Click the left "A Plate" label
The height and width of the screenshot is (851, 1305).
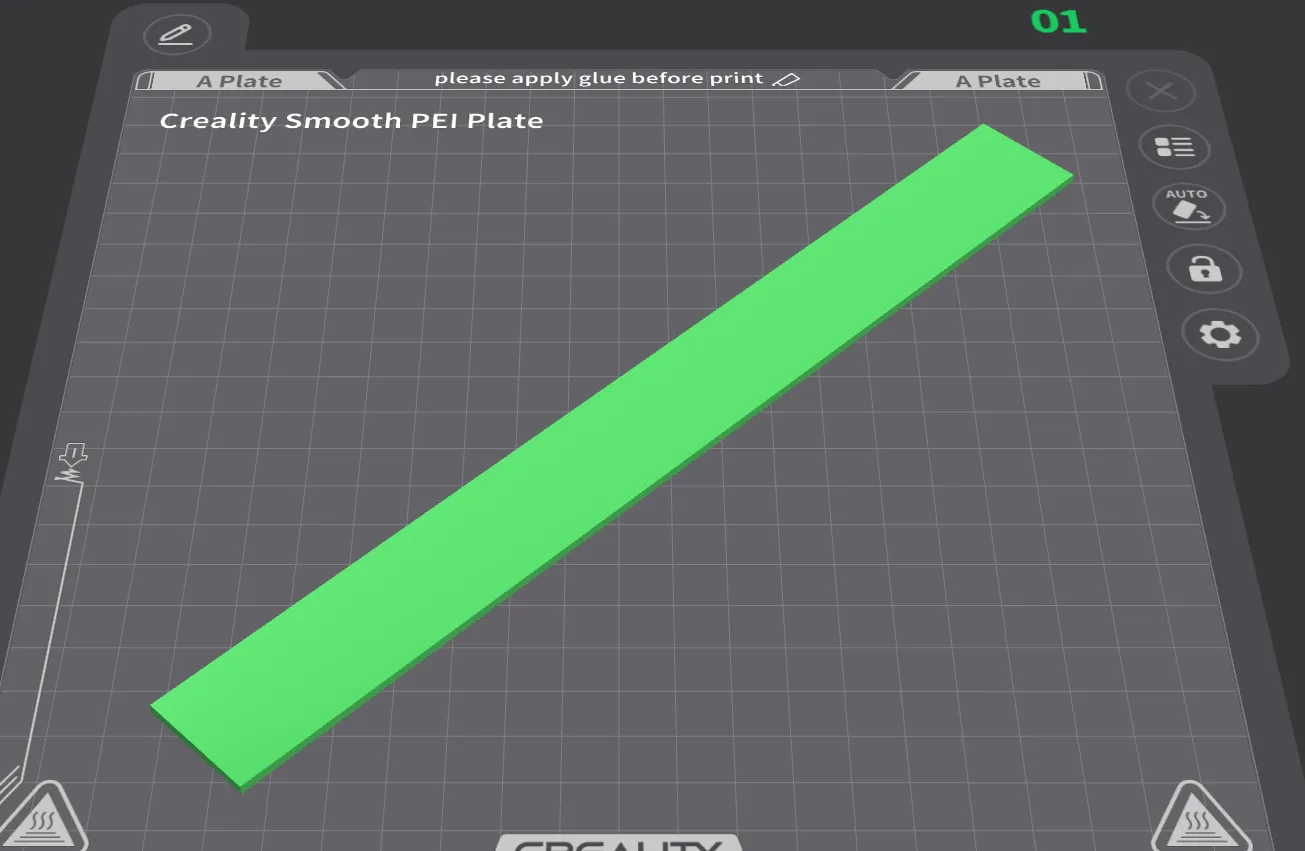239,81
